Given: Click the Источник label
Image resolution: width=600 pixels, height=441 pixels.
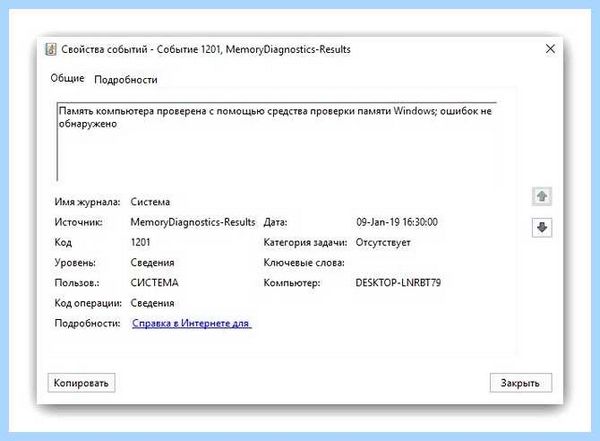Looking at the screenshot, I should 78,222.
